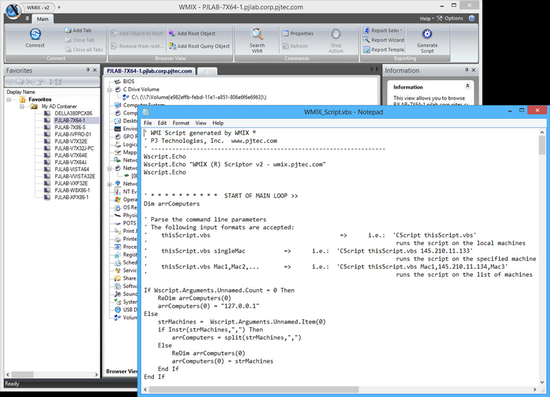Expand the C Drive Volume node
The height and width of the screenshot is (397, 550).
point(109,90)
